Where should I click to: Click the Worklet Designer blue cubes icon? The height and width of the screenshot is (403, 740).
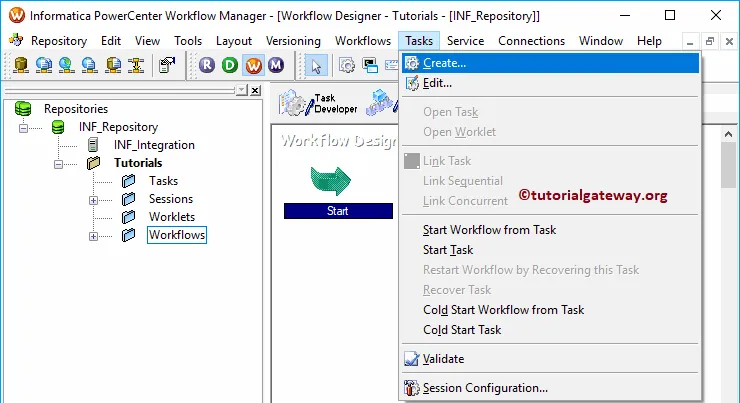point(381,103)
